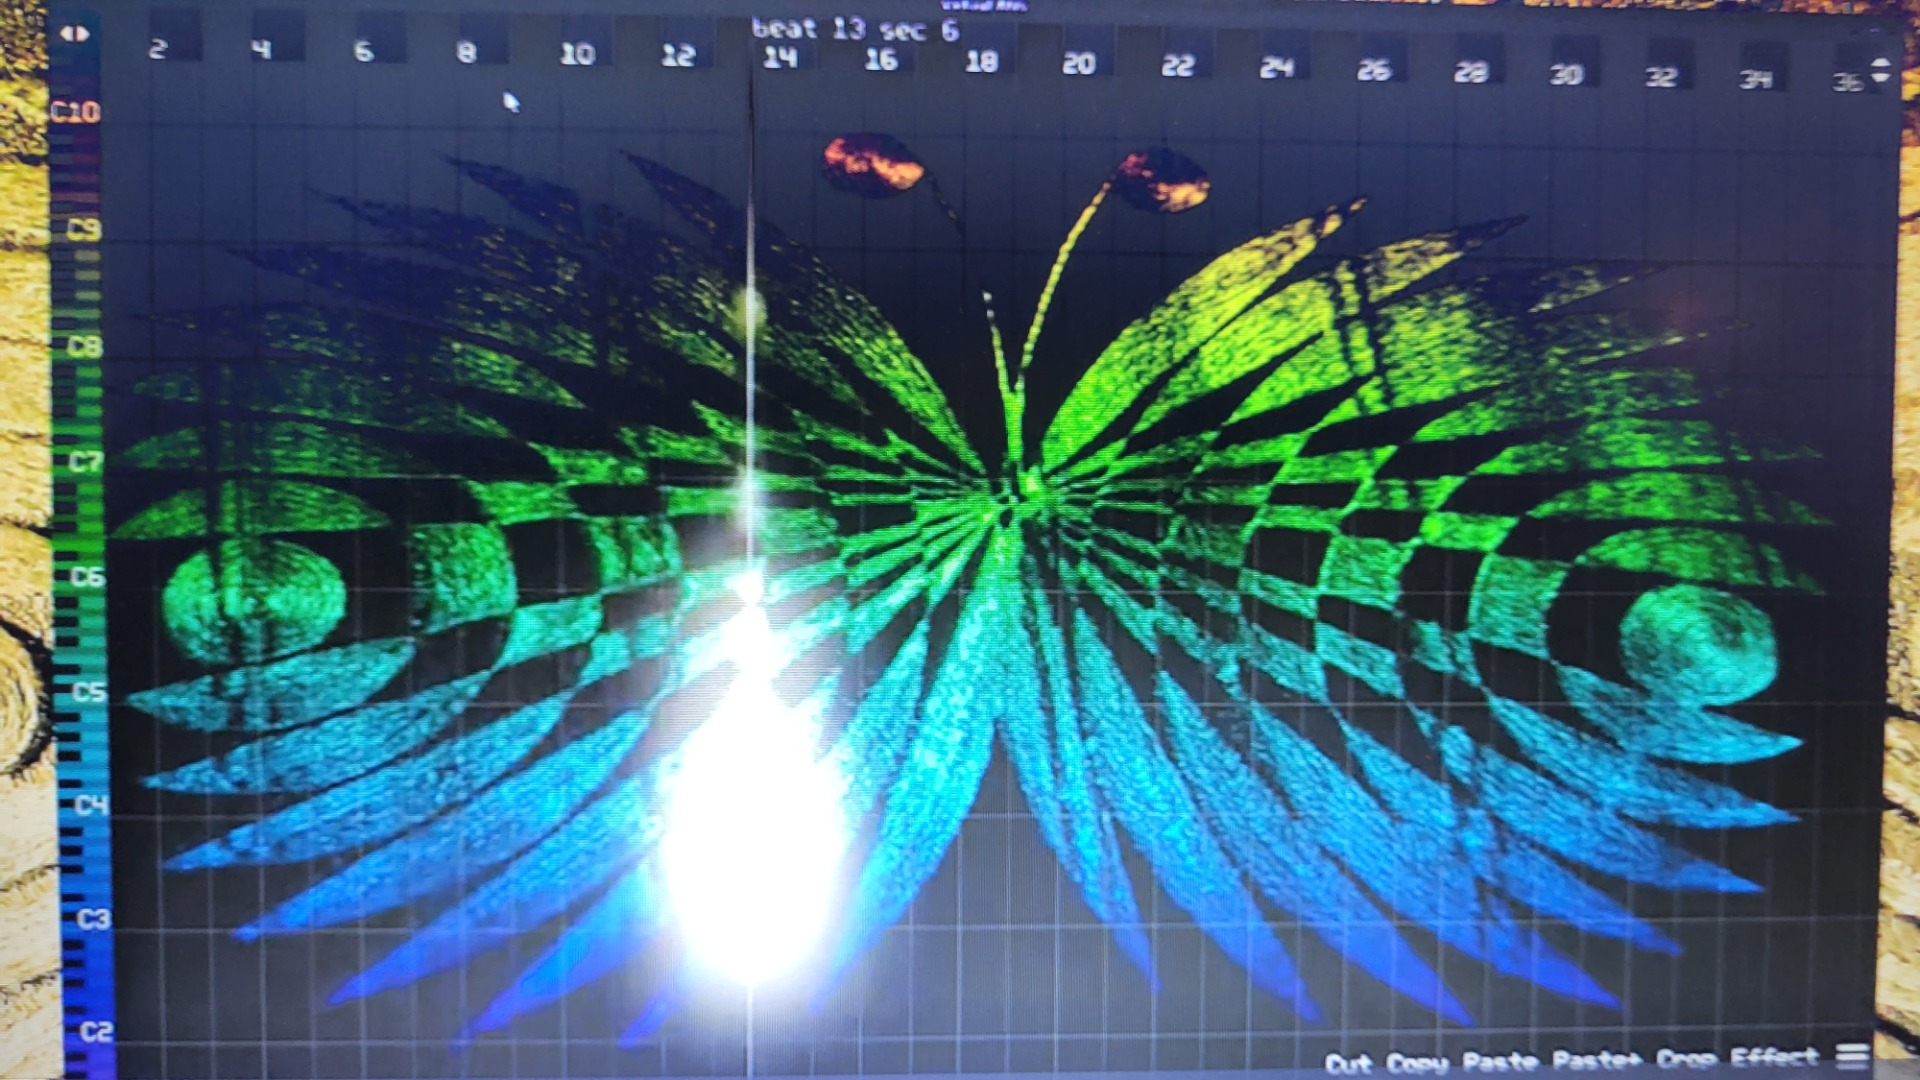Click the Paste+ button
This screenshot has height=1080, width=1920.
[1596, 1060]
